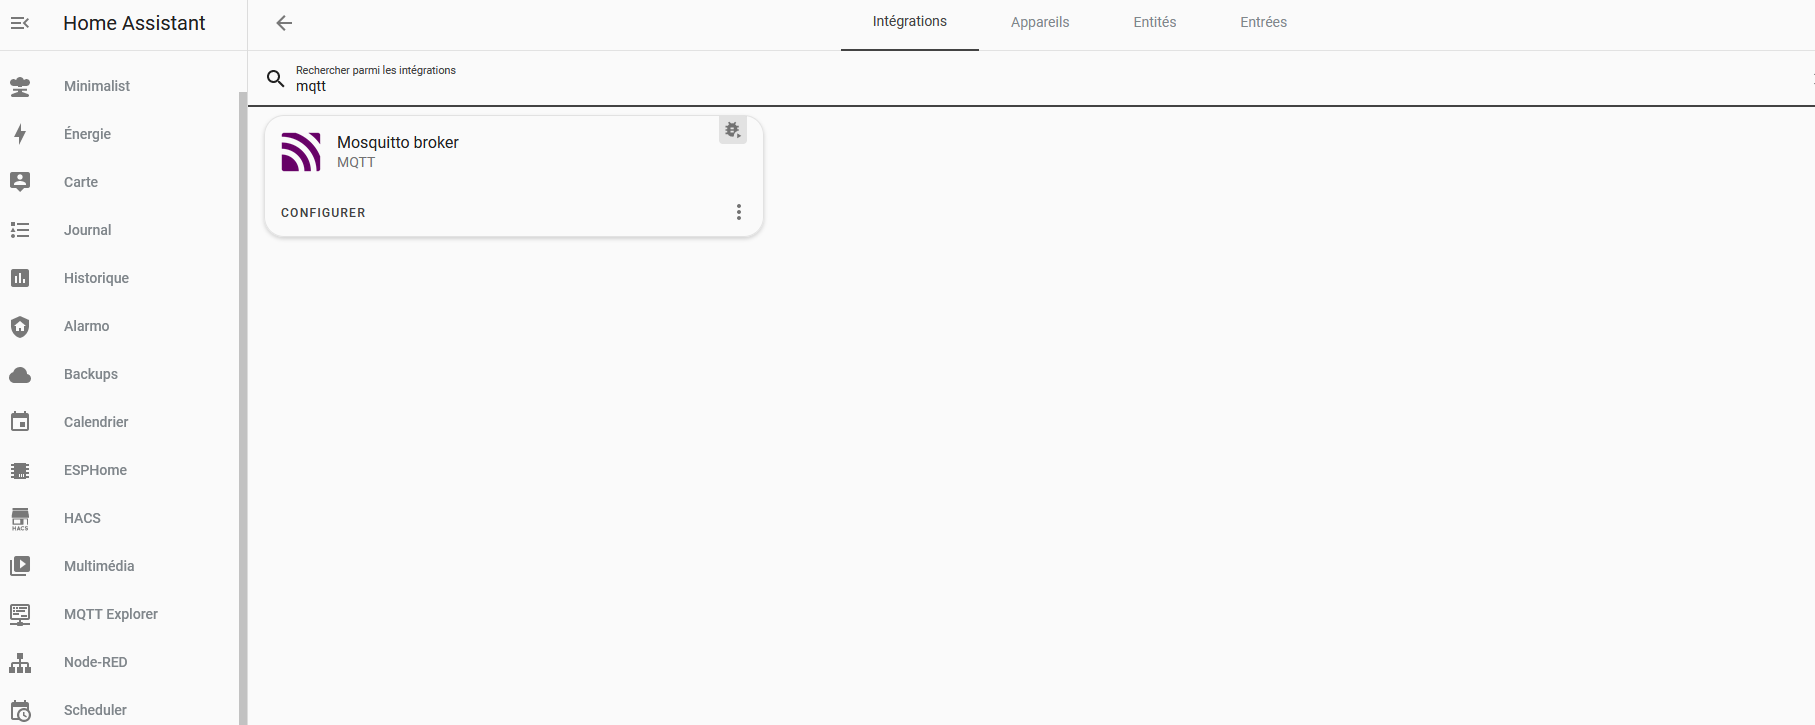Click the Calendrier calendar icon
Viewport: 1815px width, 725px height.
point(20,422)
